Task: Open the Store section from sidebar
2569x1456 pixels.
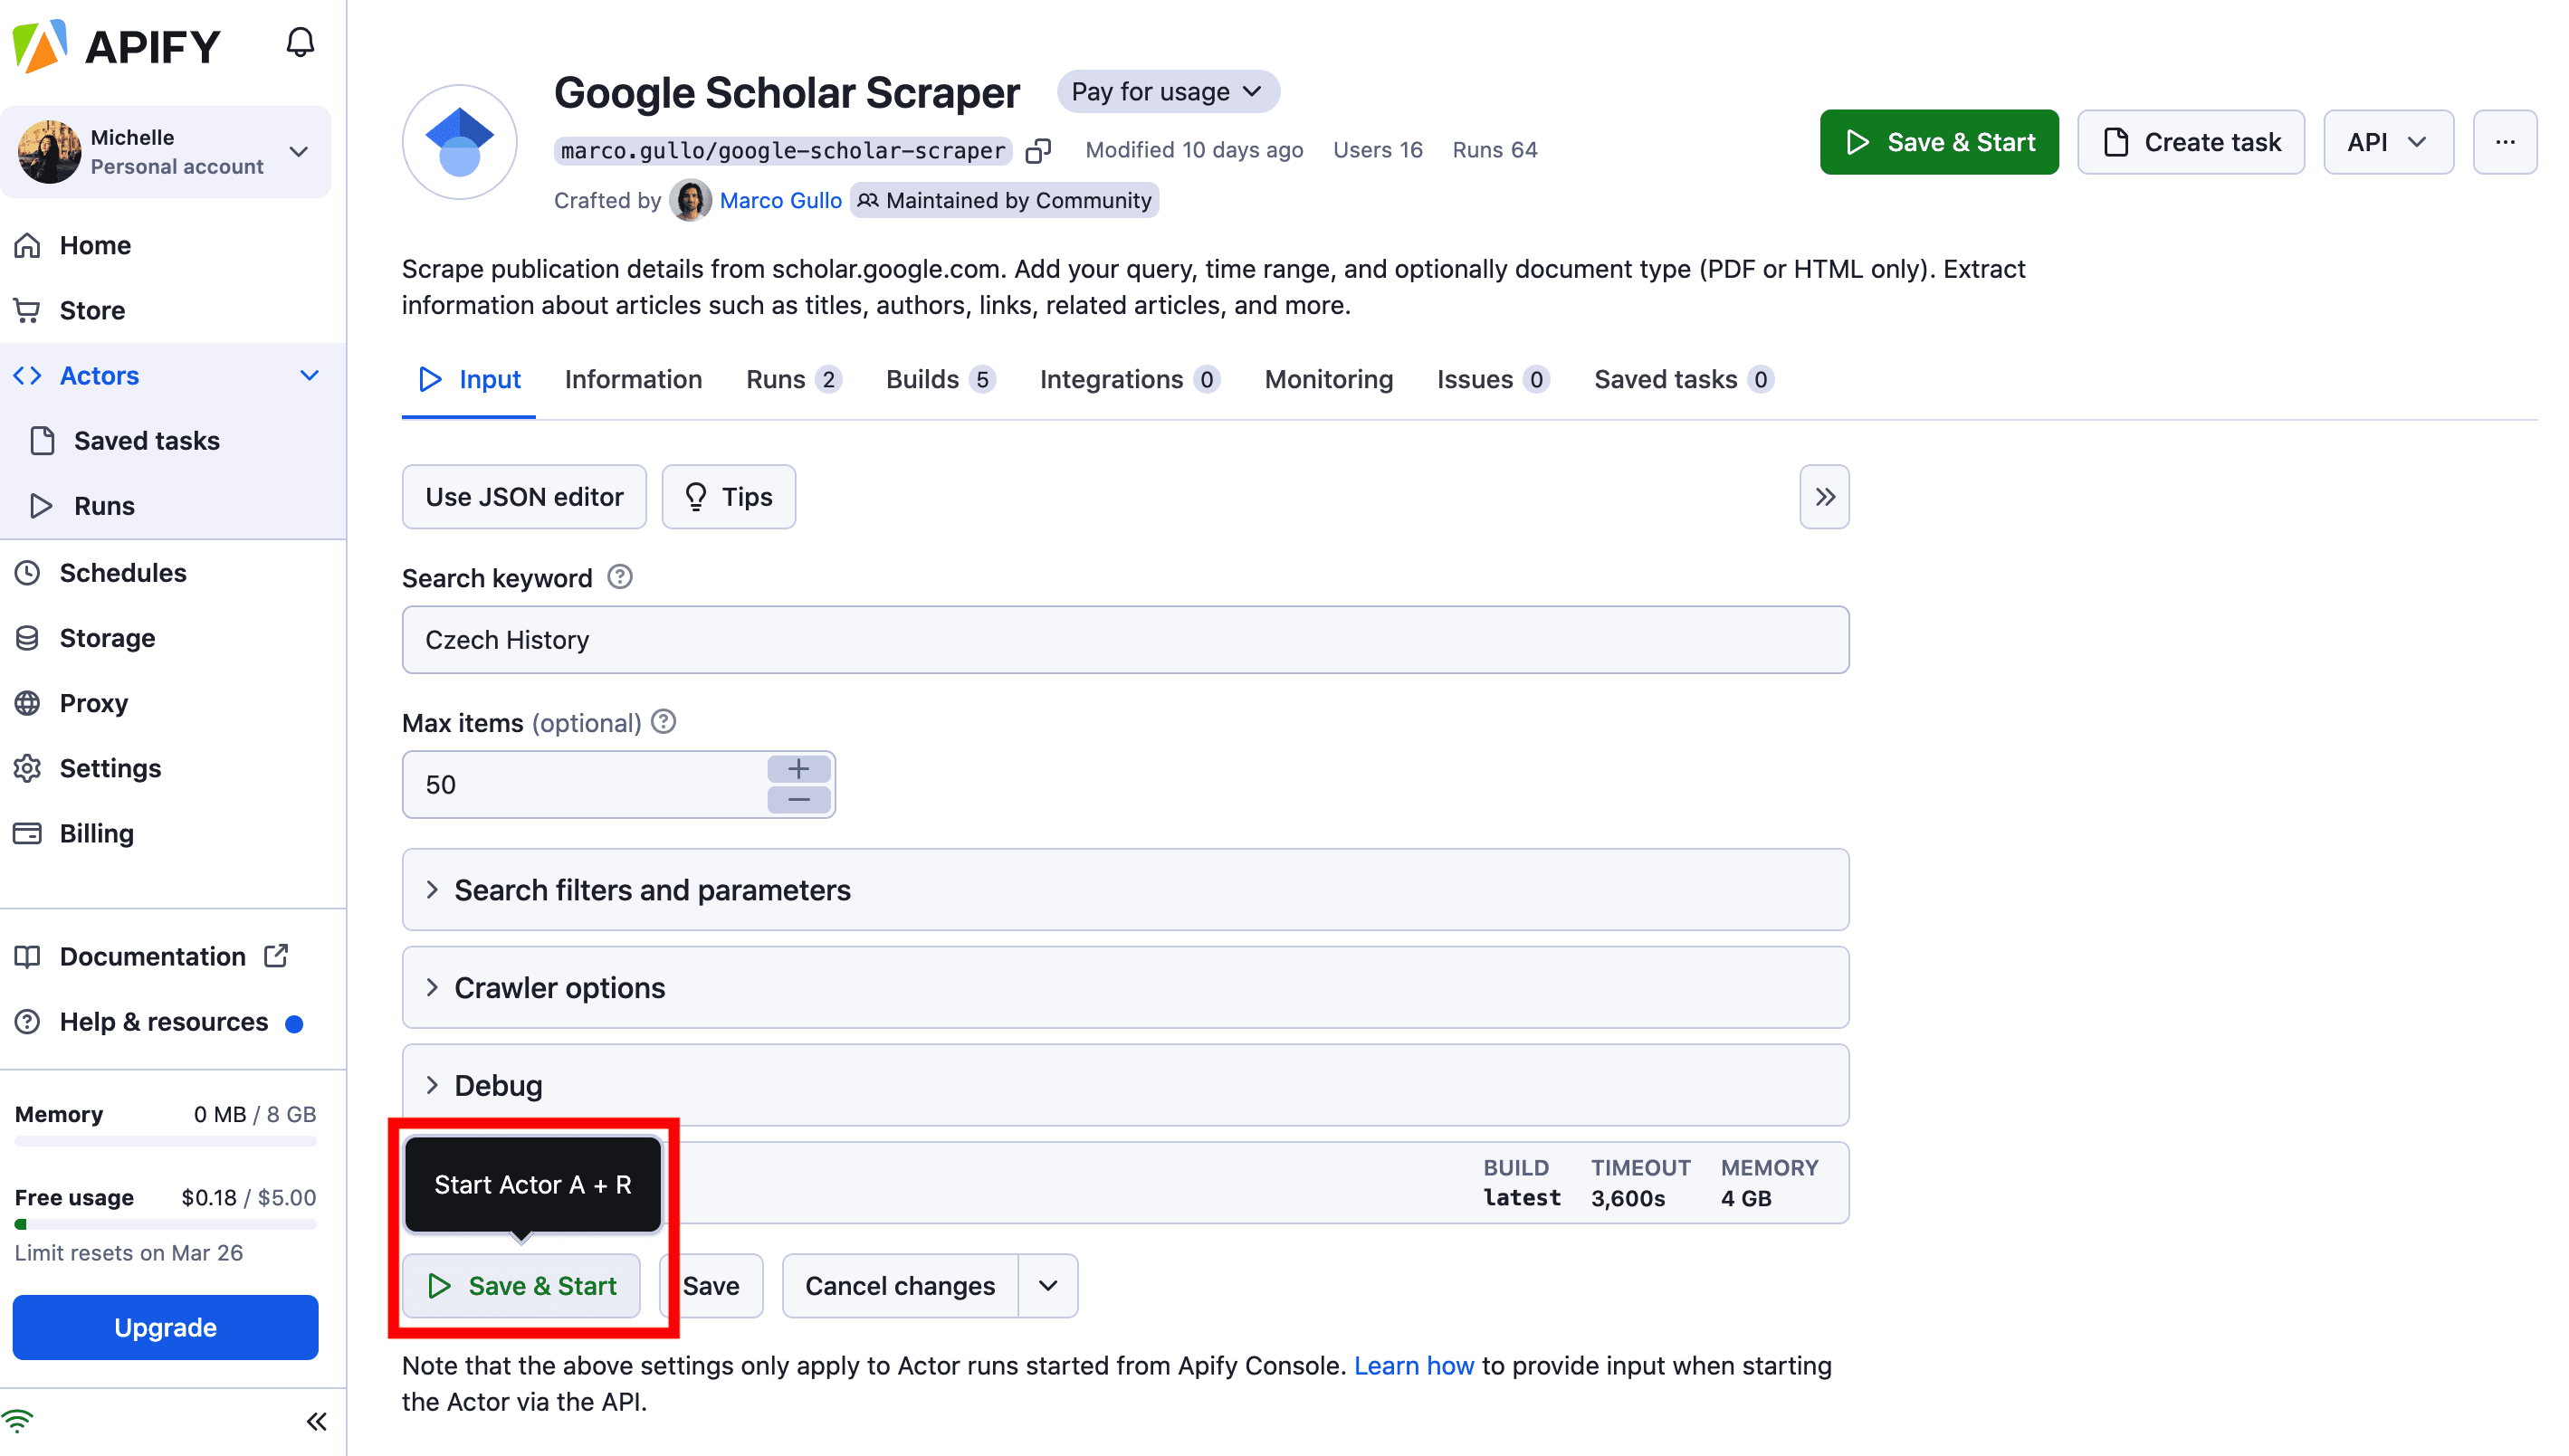Action: 92,310
